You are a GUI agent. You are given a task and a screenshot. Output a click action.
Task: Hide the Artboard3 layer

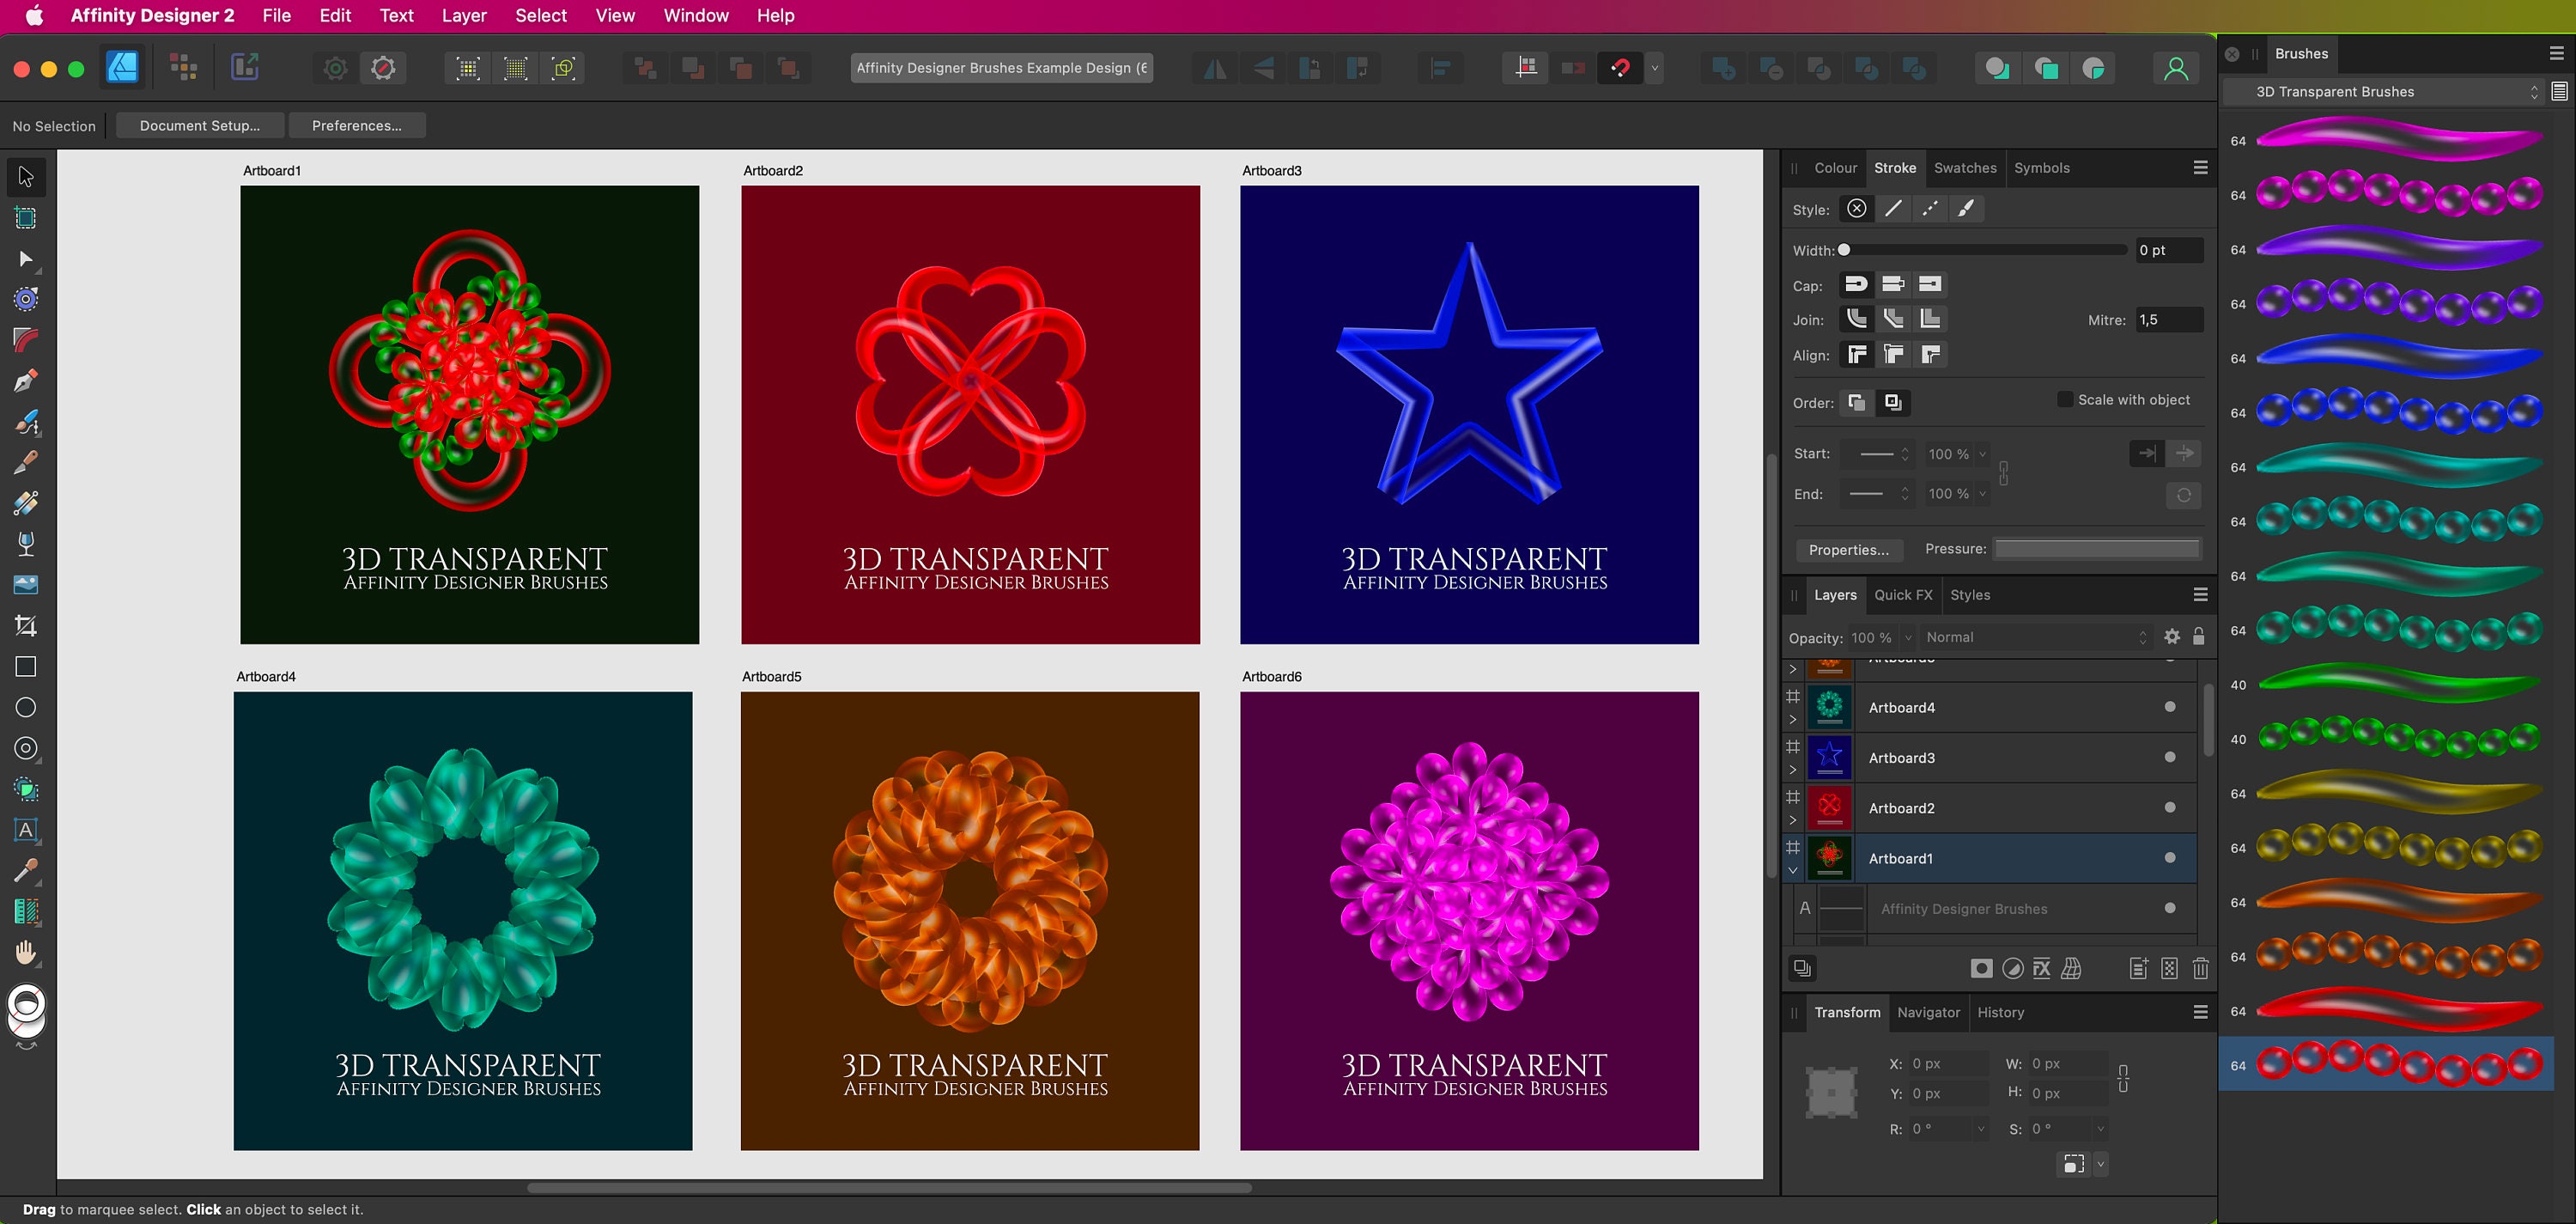click(x=2170, y=757)
